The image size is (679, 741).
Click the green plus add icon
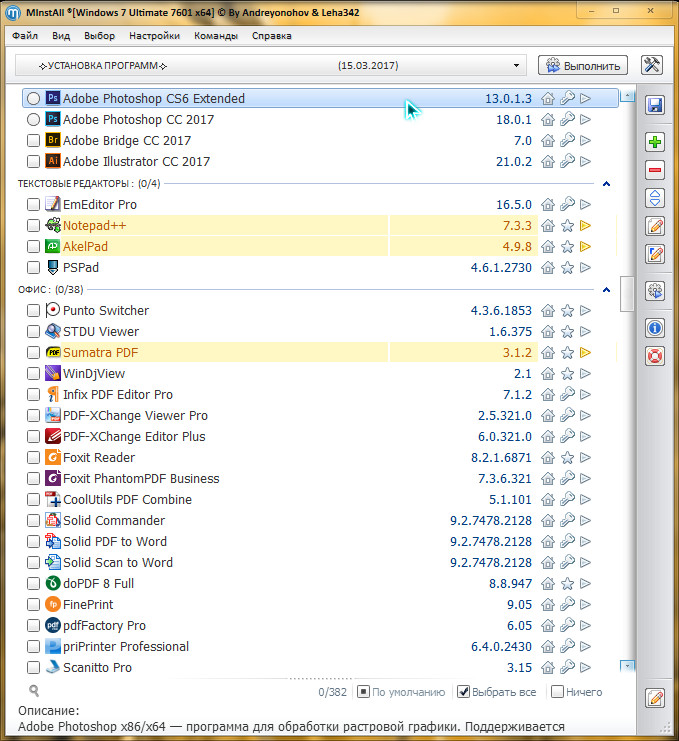[x=655, y=142]
